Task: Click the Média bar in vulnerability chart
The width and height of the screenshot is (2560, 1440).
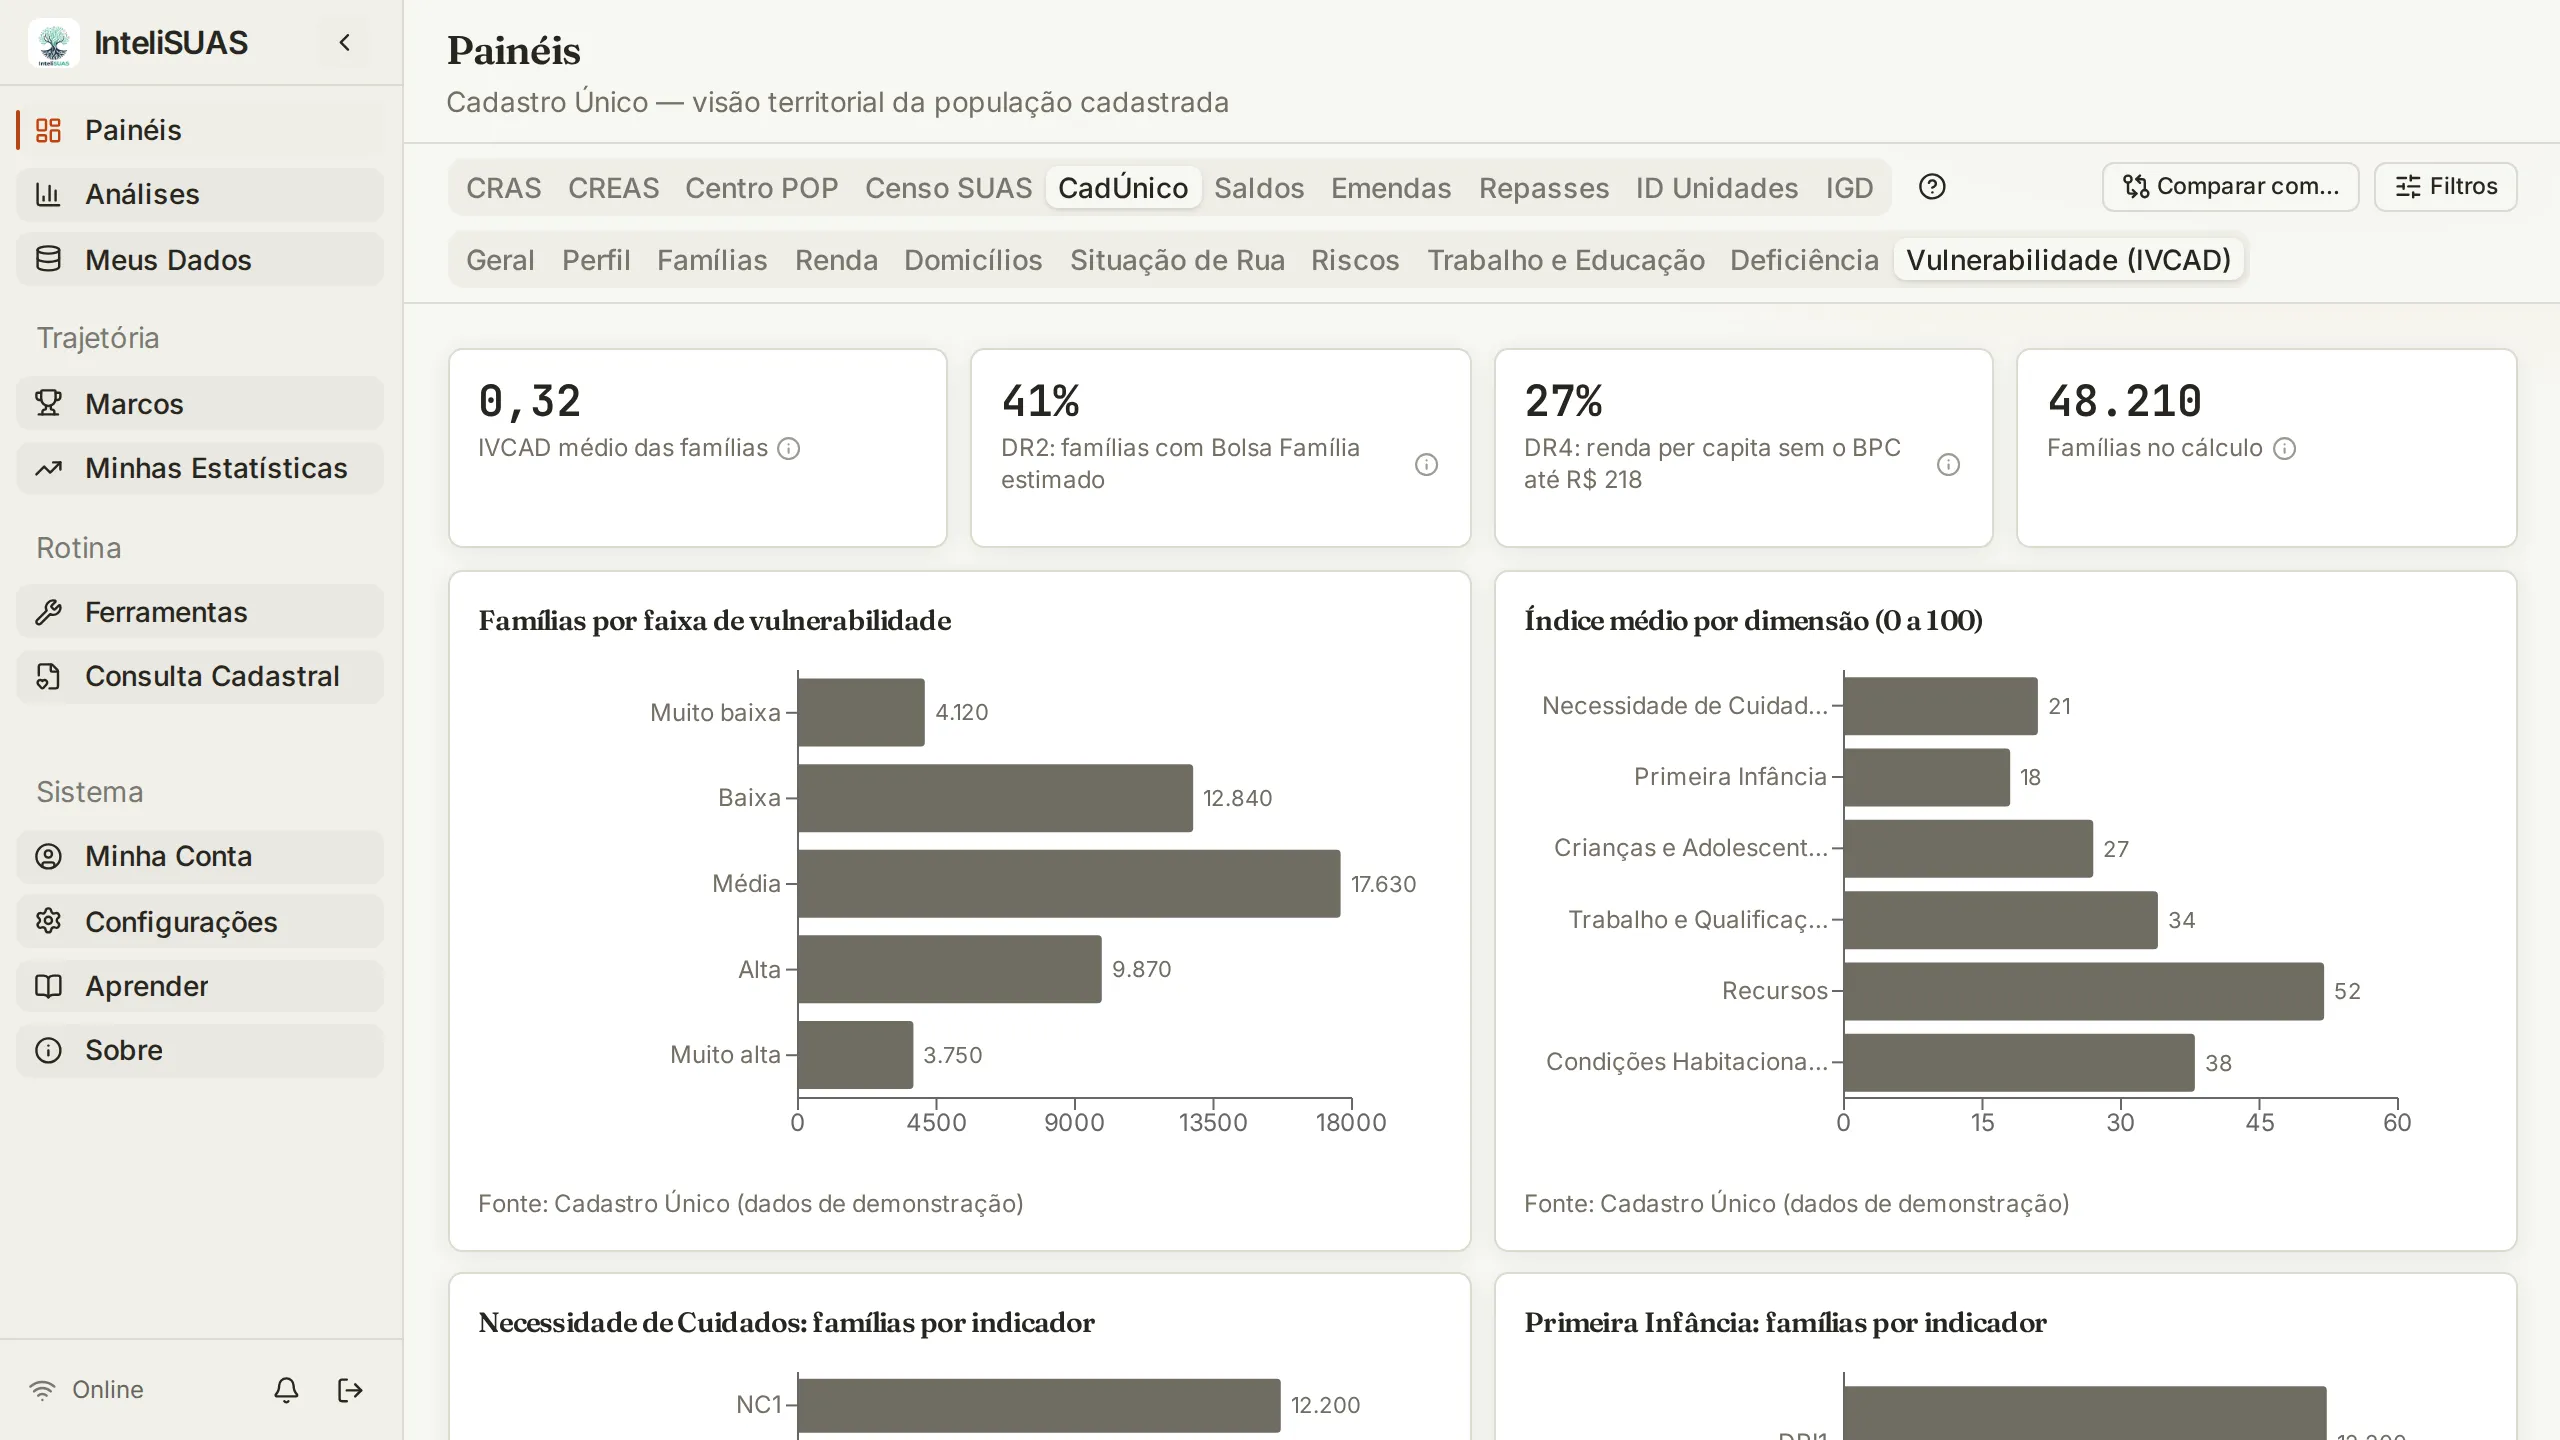Action: pyautogui.click(x=1069, y=884)
